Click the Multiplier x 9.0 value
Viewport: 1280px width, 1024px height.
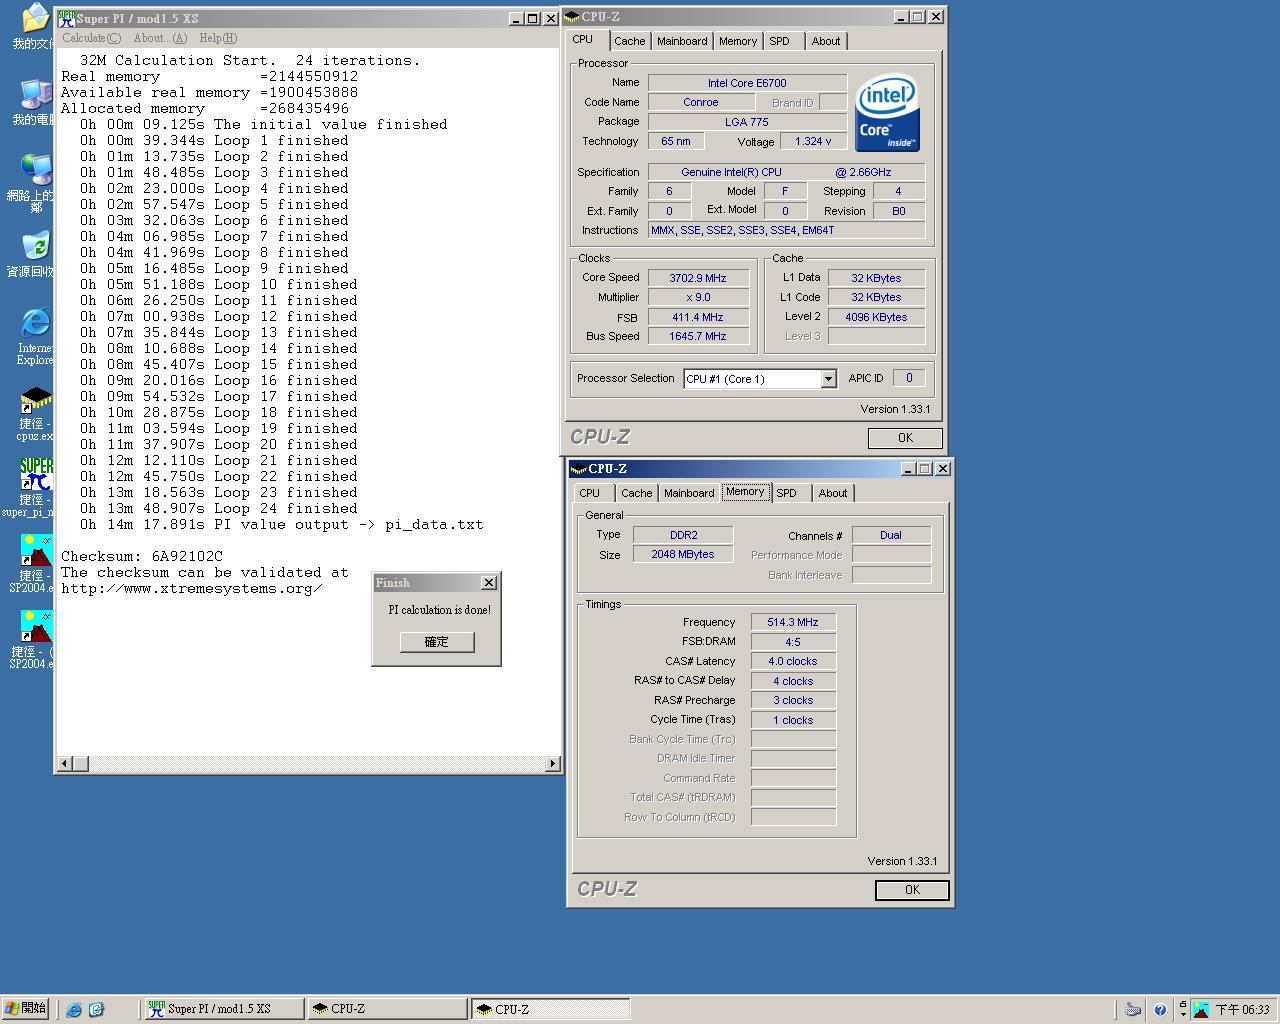pyautogui.click(x=698, y=297)
